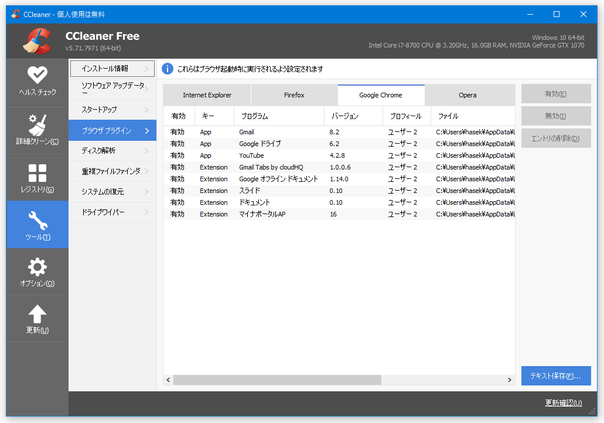This screenshot has width=604, height=423.
Task: Switch to the Opera tab
Action: (x=468, y=95)
